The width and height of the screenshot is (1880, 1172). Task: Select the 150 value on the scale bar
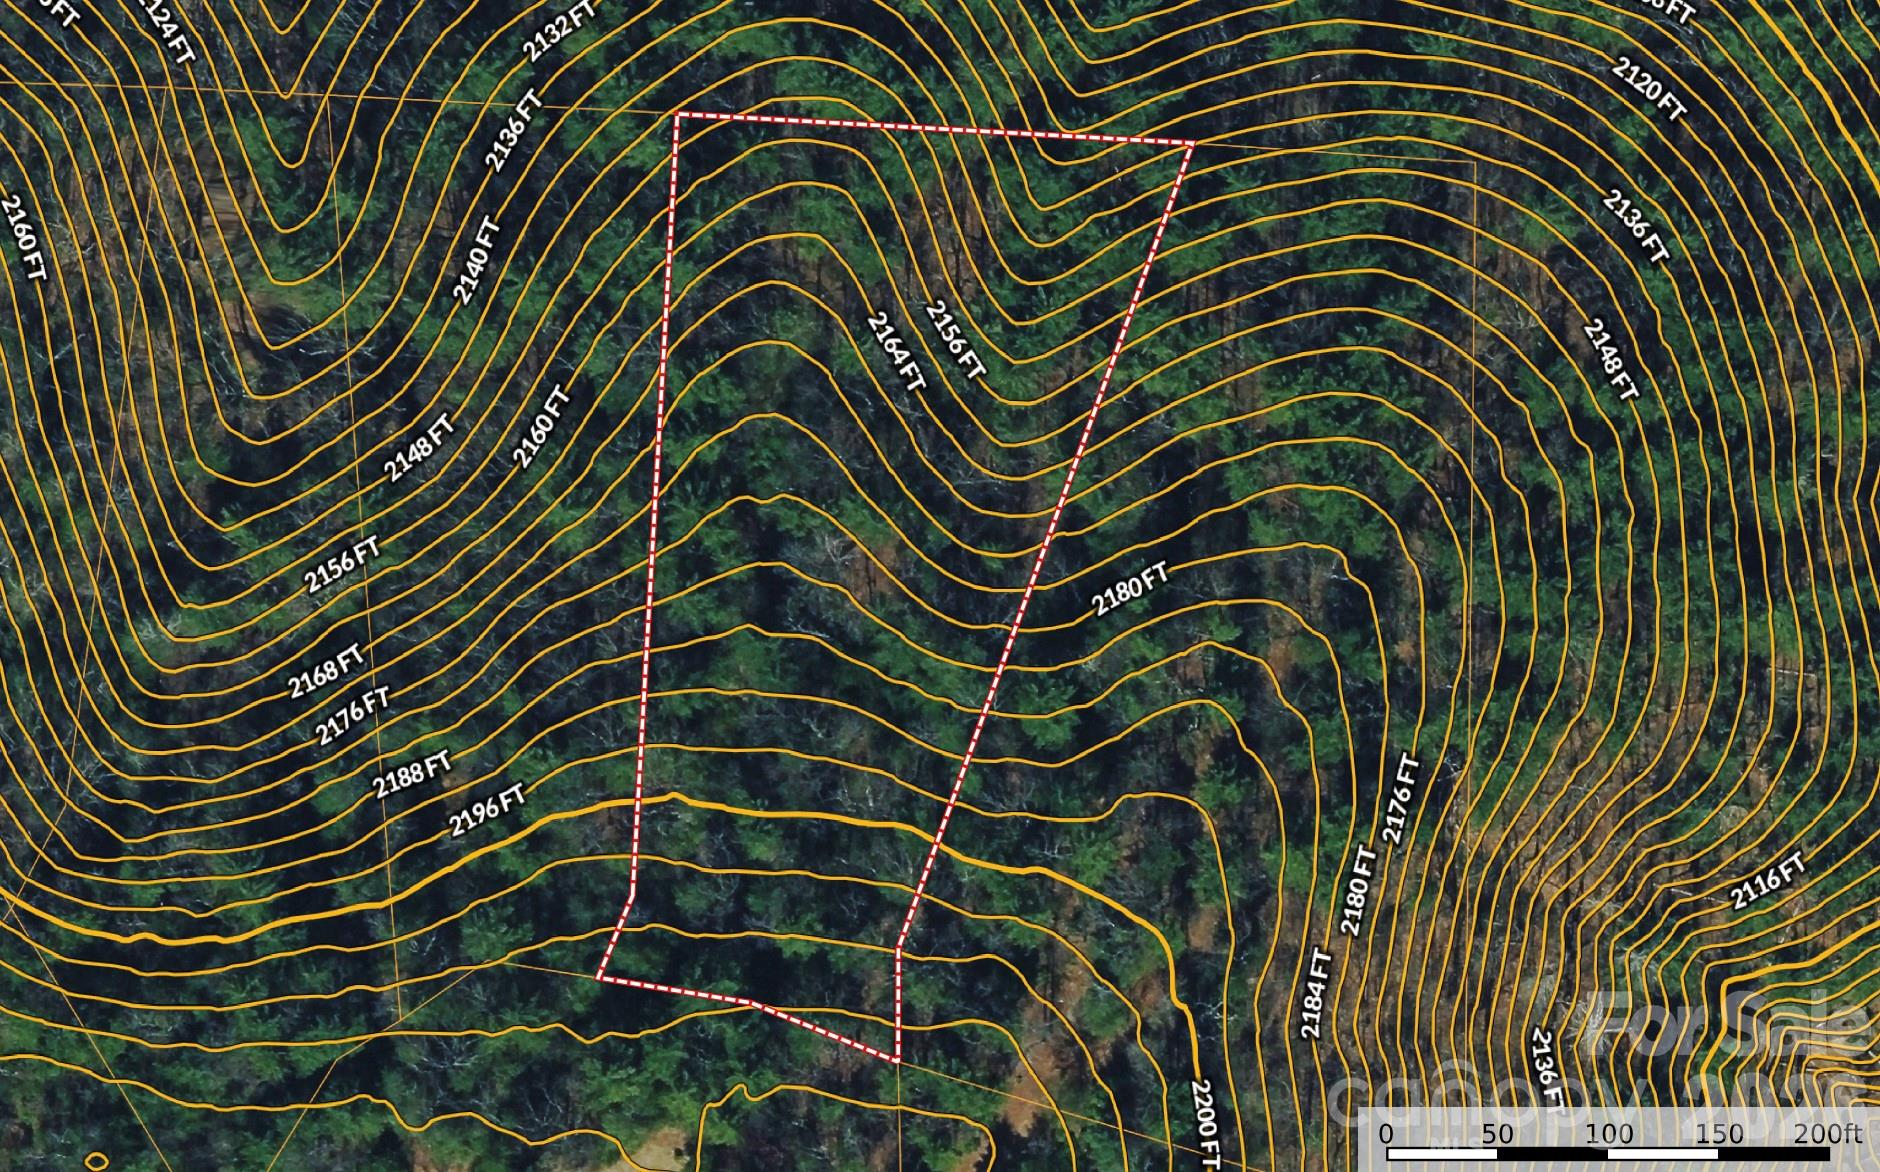point(1721,1134)
